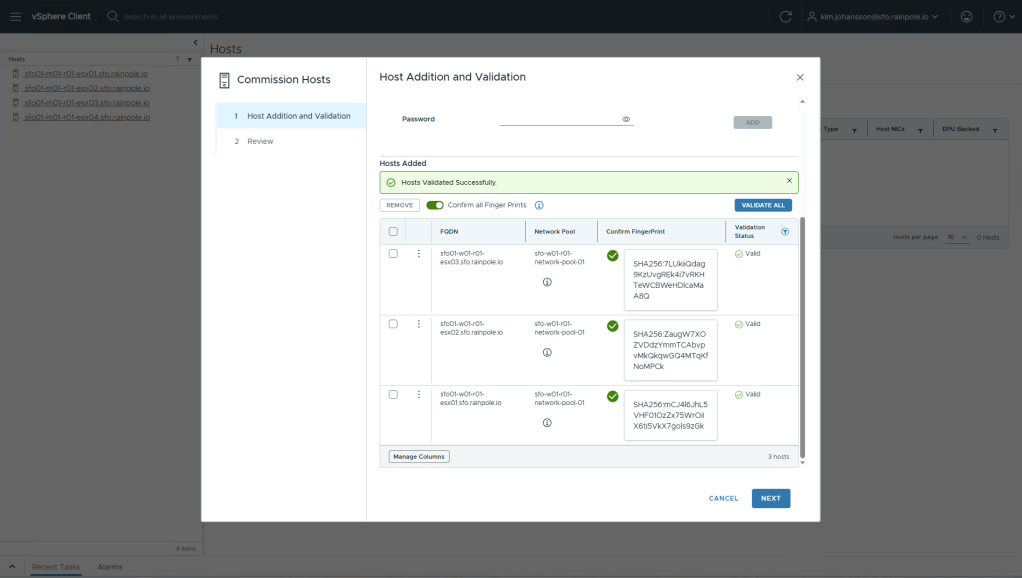This screenshot has height=578, width=1022.
Task: Click Validation Status filter icon
Action: pos(784,231)
